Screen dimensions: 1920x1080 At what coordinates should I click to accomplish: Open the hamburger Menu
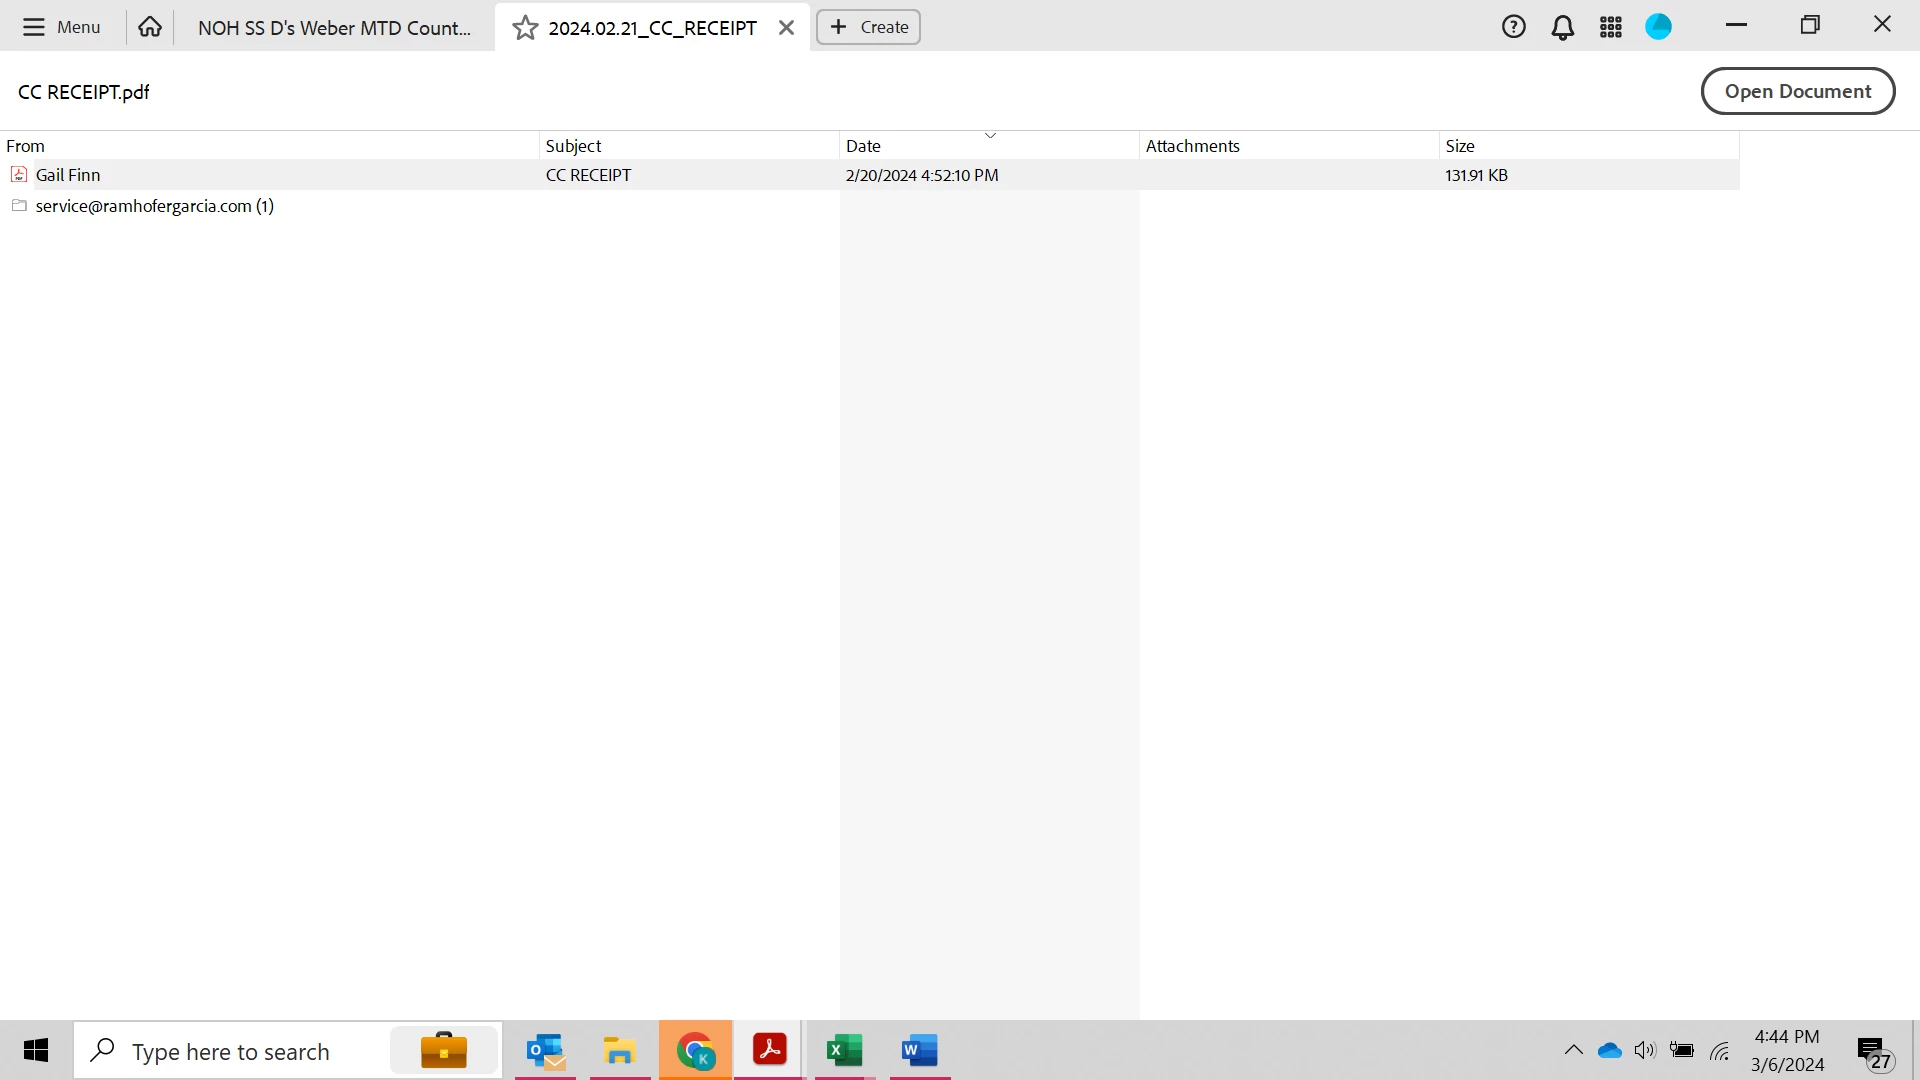pos(62,27)
